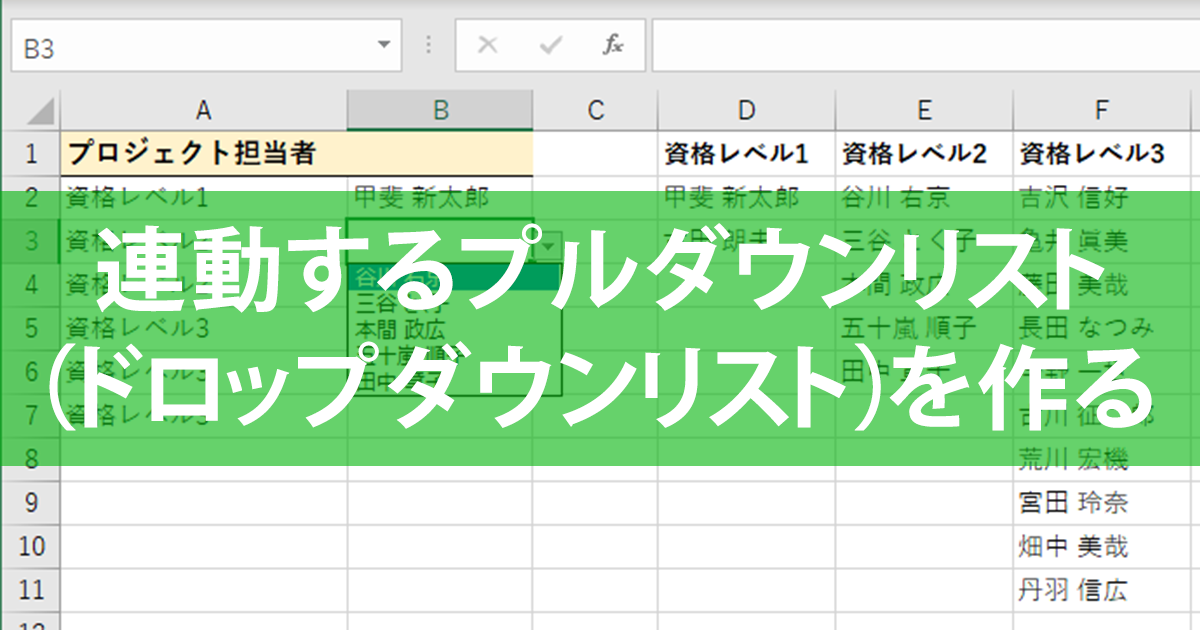Open the Name Box dropdown arrow
1200x630 pixels.
click(x=384, y=44)
